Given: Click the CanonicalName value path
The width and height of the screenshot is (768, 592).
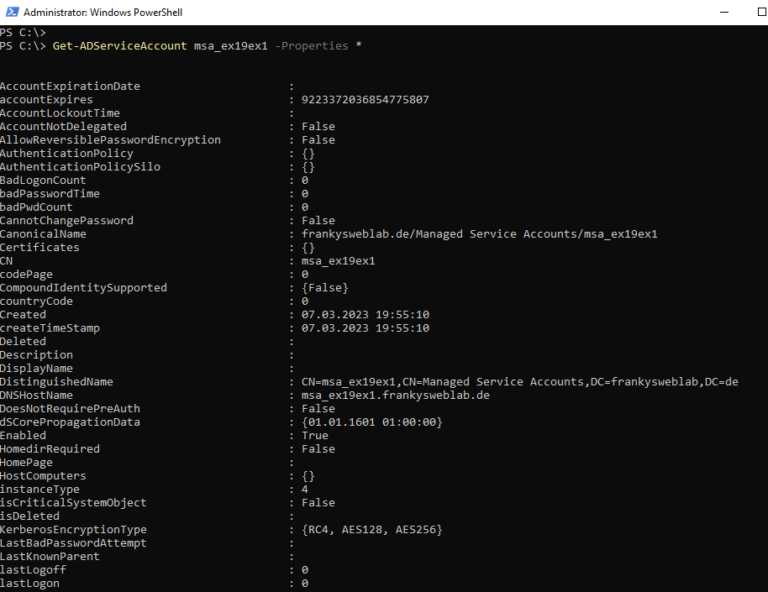Looking at the screenshot, I should (x=479, y=234).
